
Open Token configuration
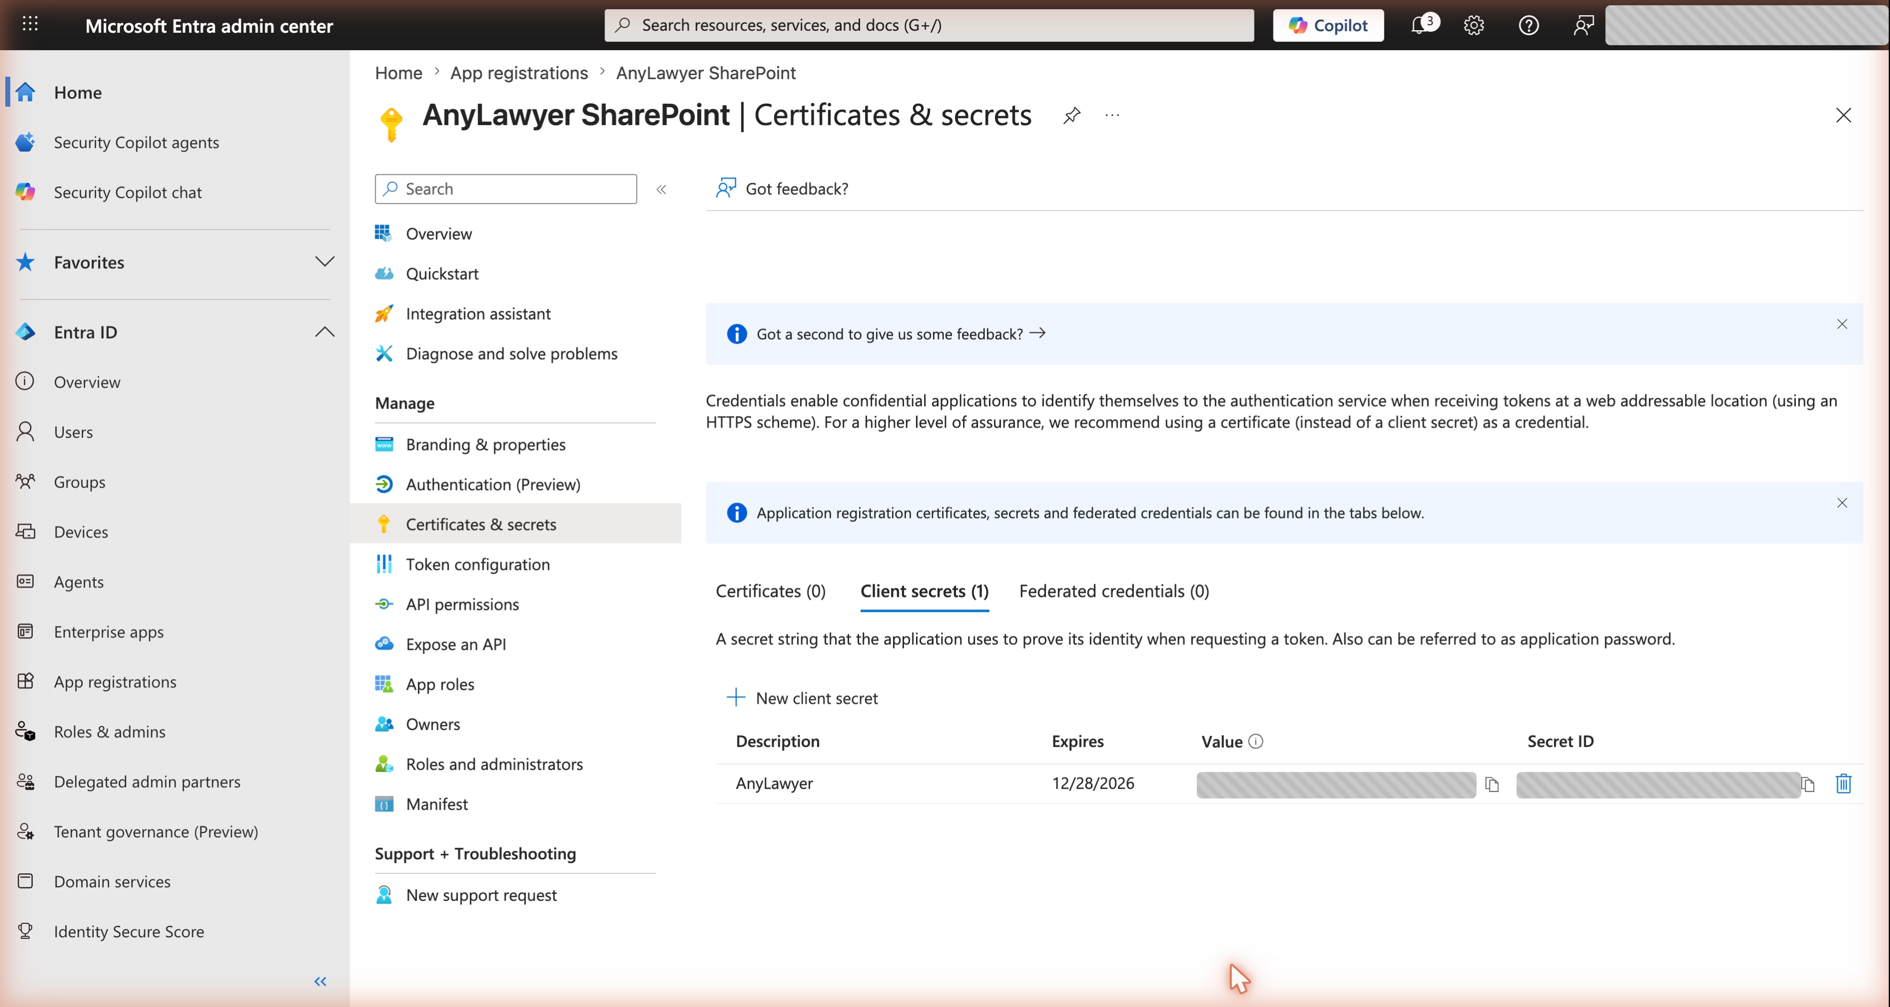pyautogui.click(x=477, y=564)
